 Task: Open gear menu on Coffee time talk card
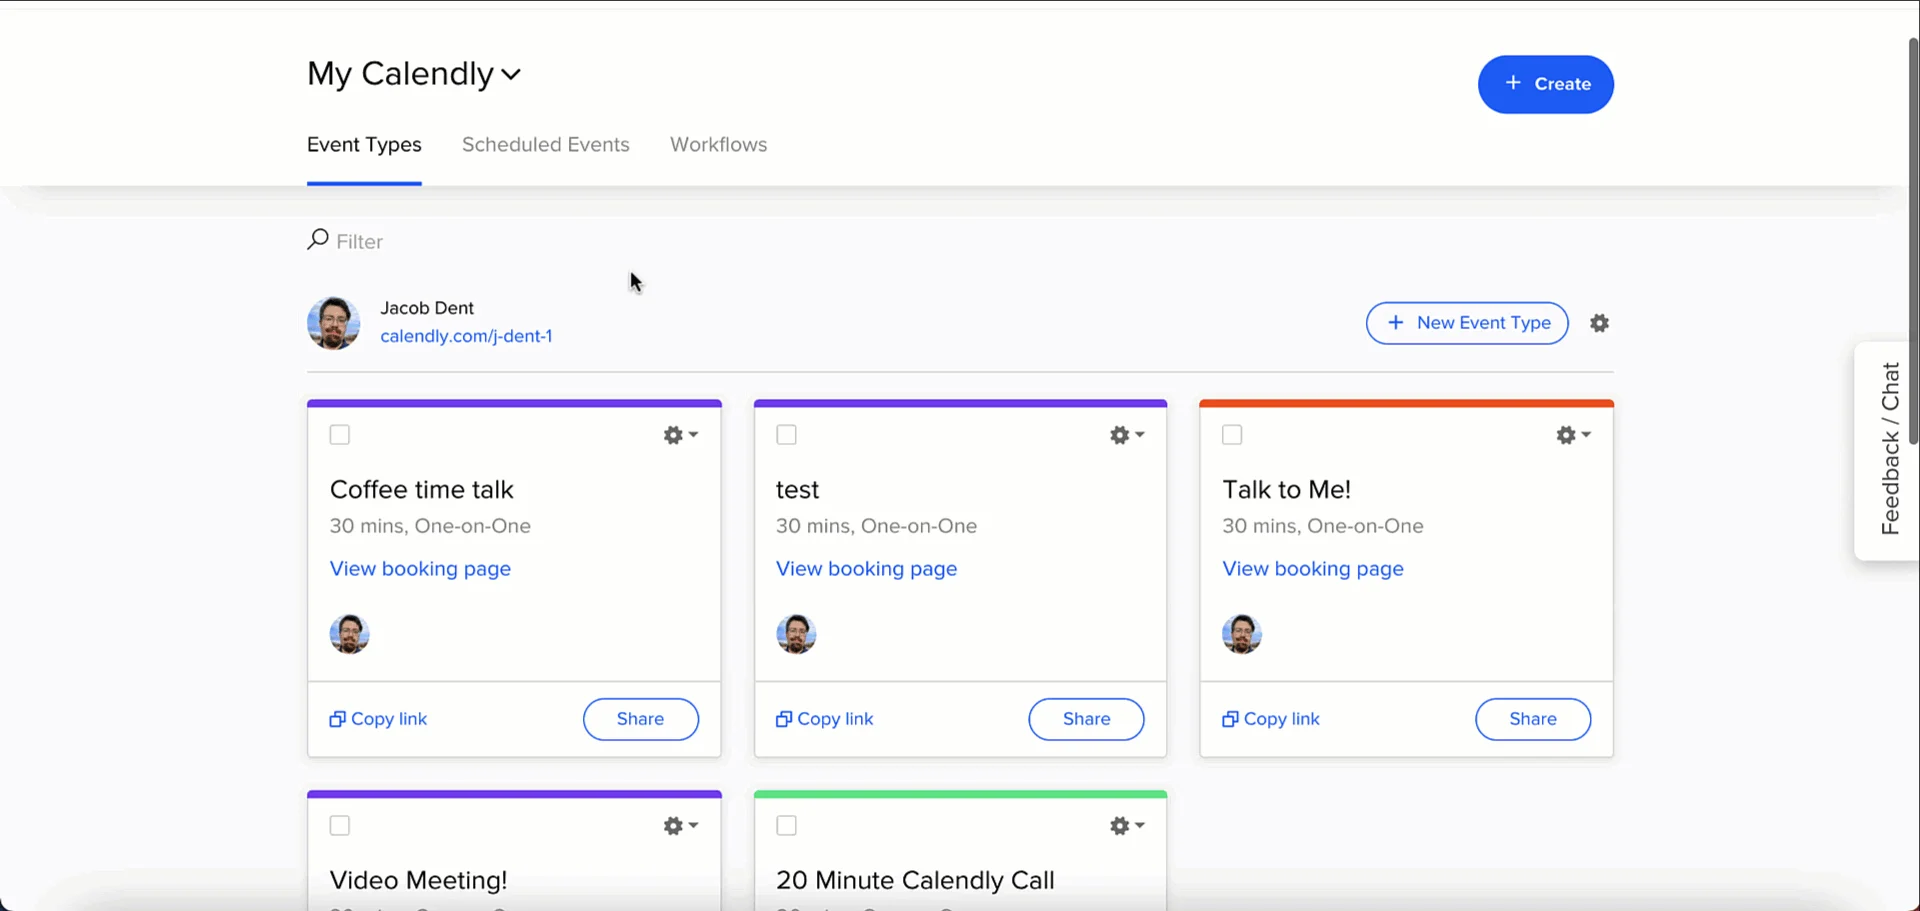pos(681,435)
